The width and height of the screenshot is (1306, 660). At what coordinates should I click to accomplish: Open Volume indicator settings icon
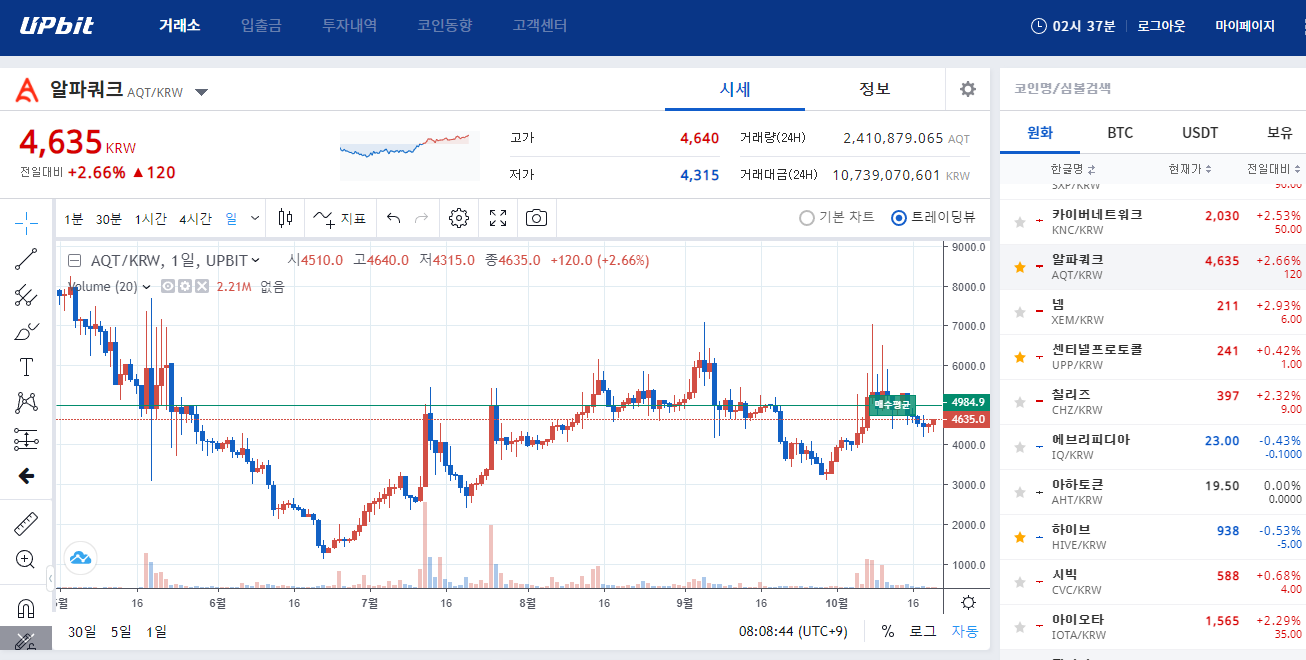[x=185, y=286]
